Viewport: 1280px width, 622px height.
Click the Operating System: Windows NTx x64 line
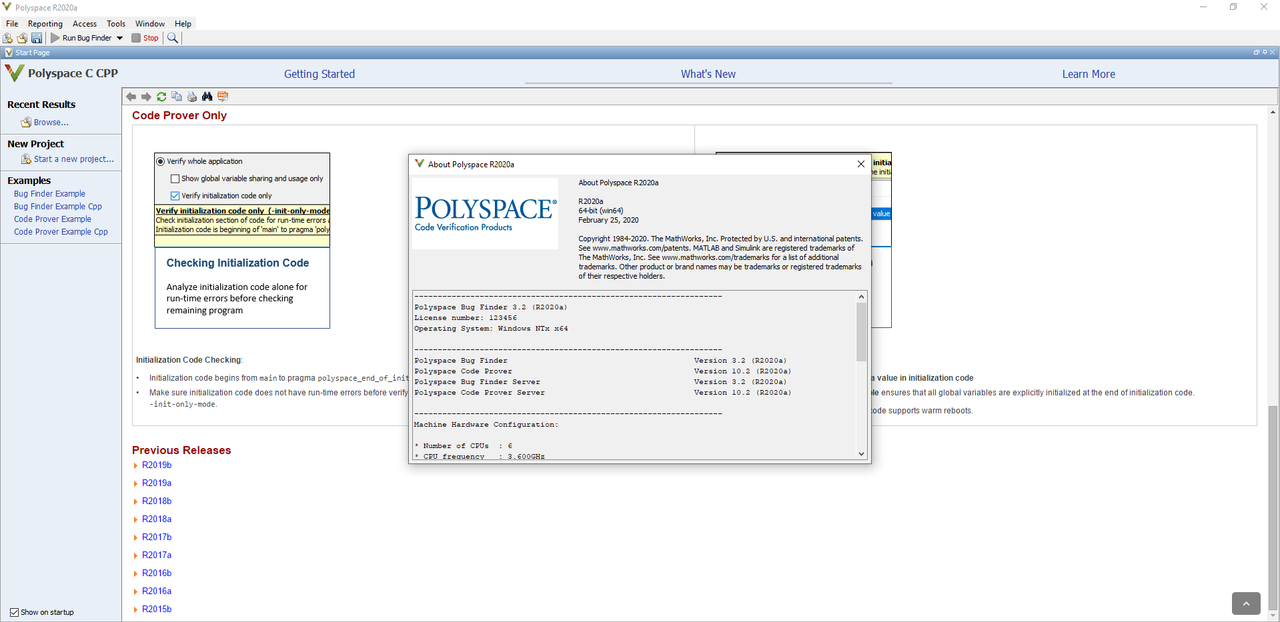tap(492, 328)
